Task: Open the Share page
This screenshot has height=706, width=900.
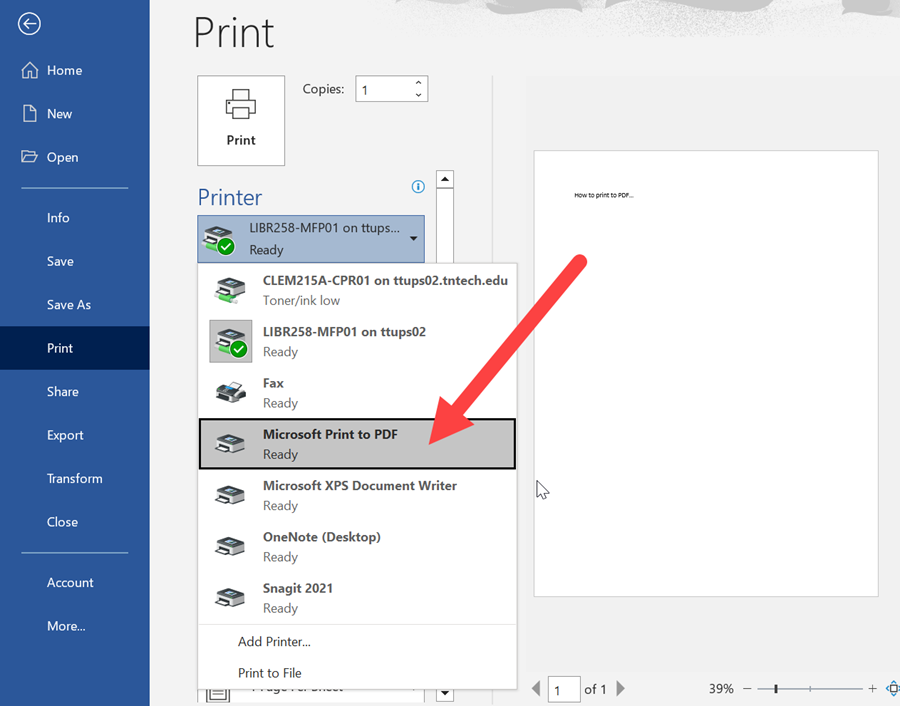Action: pos(75,391)
